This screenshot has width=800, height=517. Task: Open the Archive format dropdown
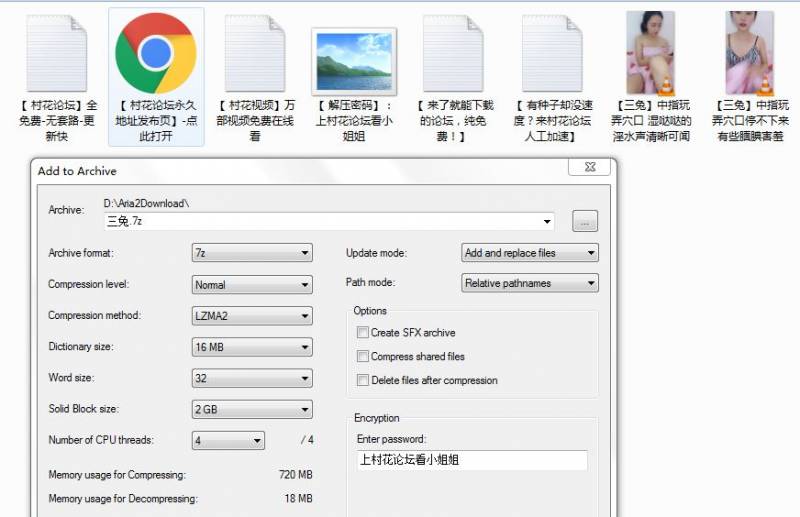(252, 254)
